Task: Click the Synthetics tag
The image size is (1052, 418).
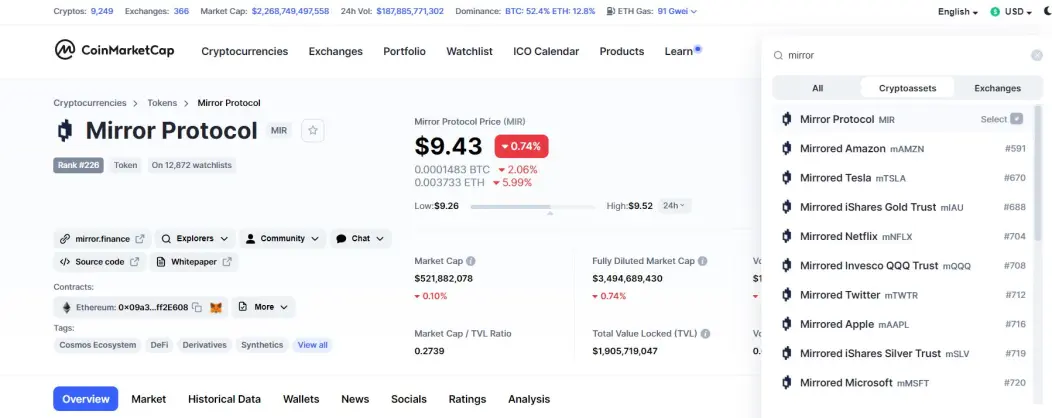Action: (x=262, y=345)
